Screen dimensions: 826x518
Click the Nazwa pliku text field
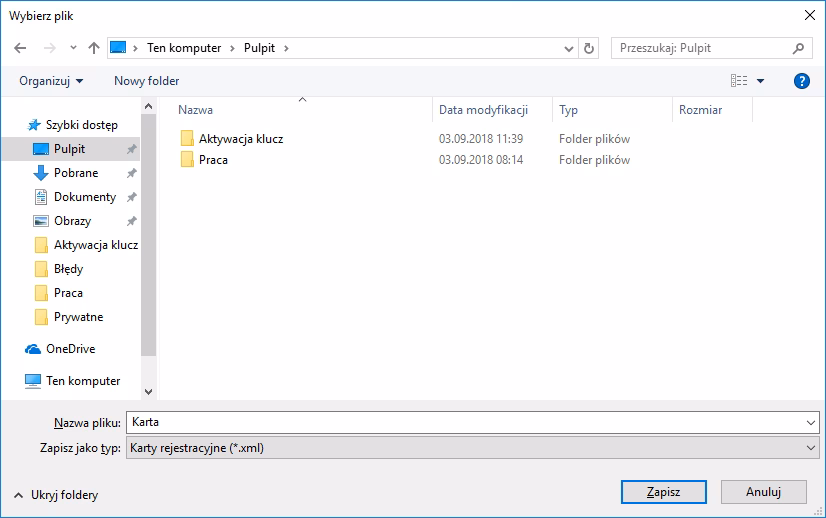pos(465,423)
